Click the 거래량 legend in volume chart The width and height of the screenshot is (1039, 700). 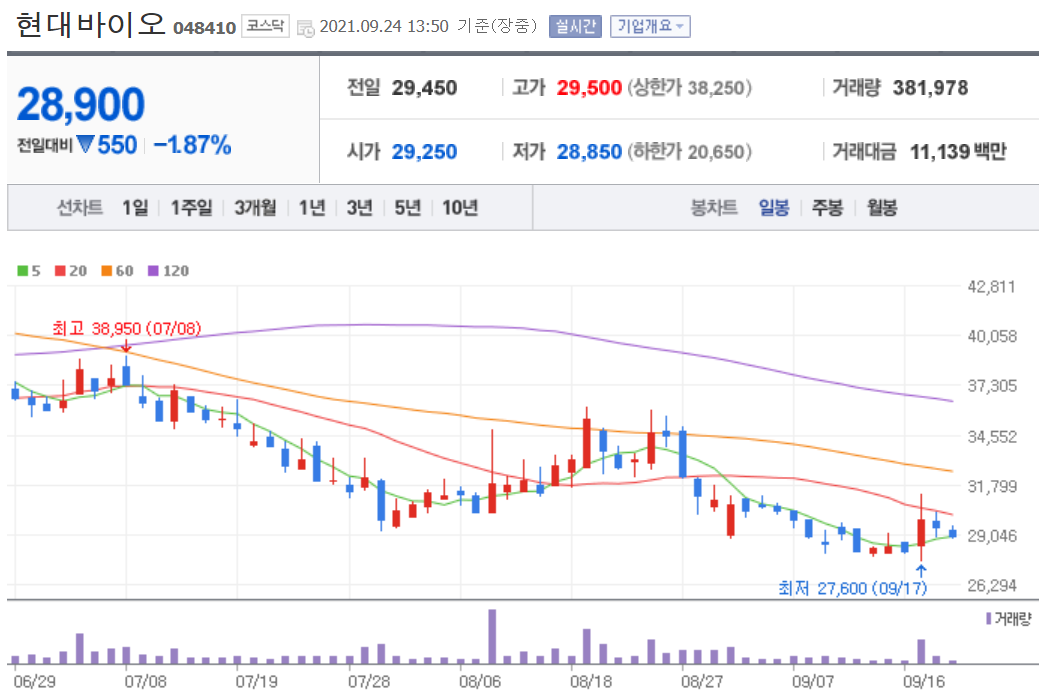coord(1009,619)
